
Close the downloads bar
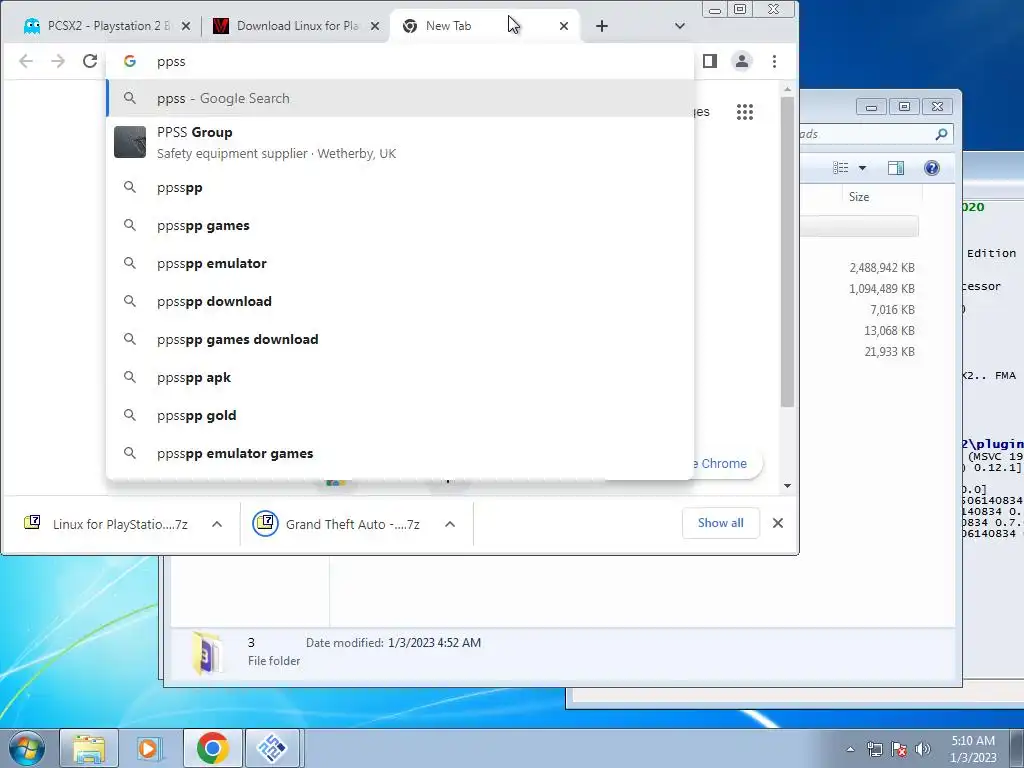pyautogui.click(x=778, y=523)
